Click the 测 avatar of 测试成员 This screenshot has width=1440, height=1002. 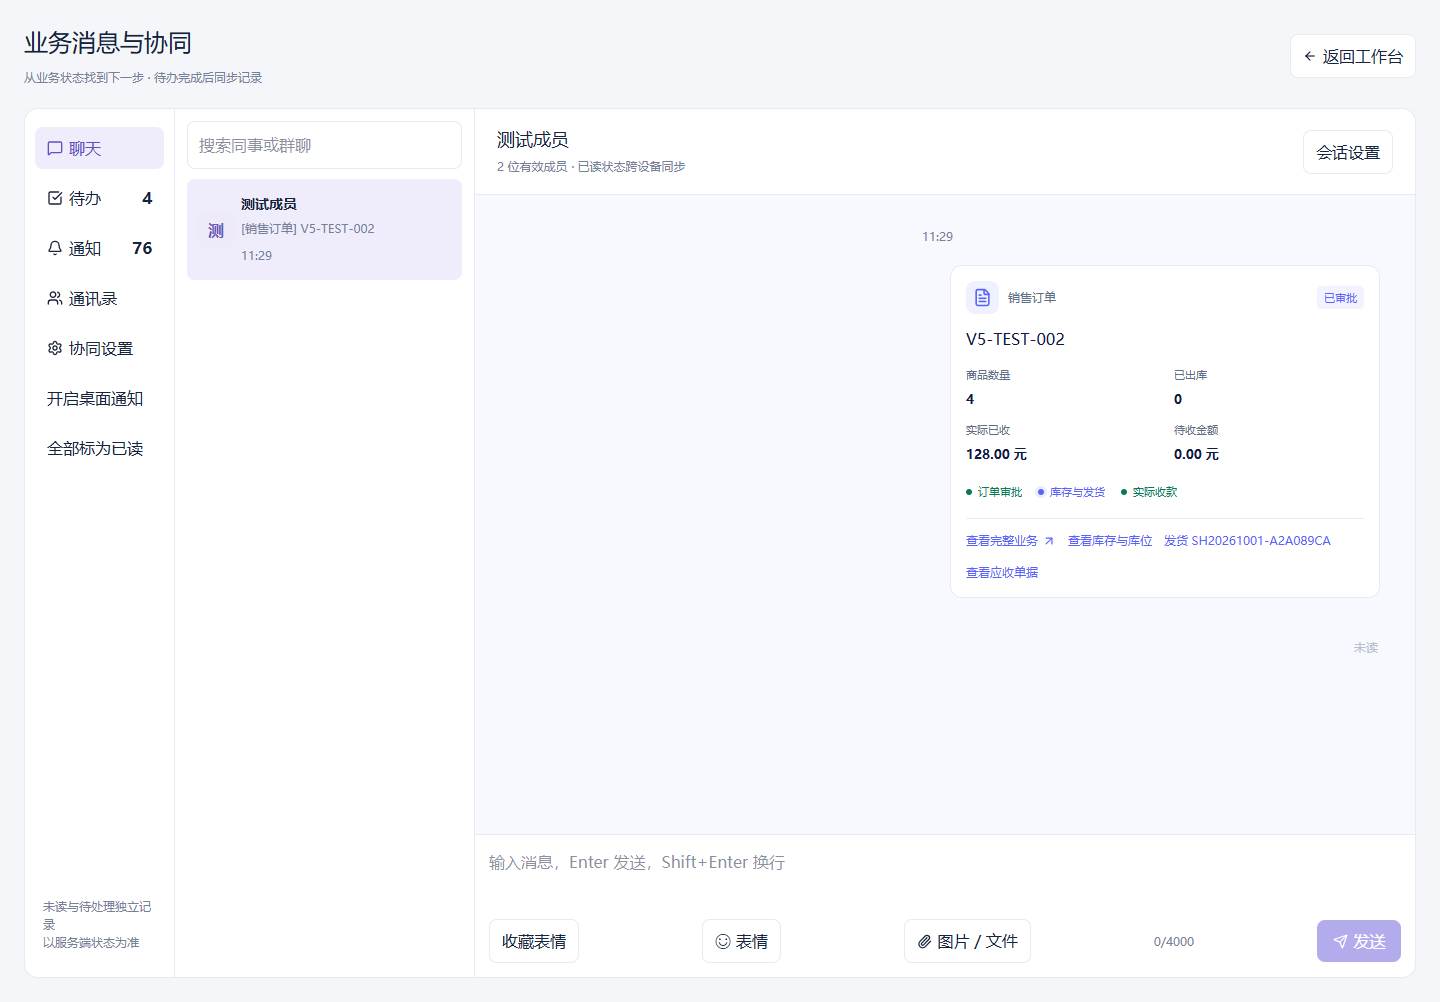(216, 230)
